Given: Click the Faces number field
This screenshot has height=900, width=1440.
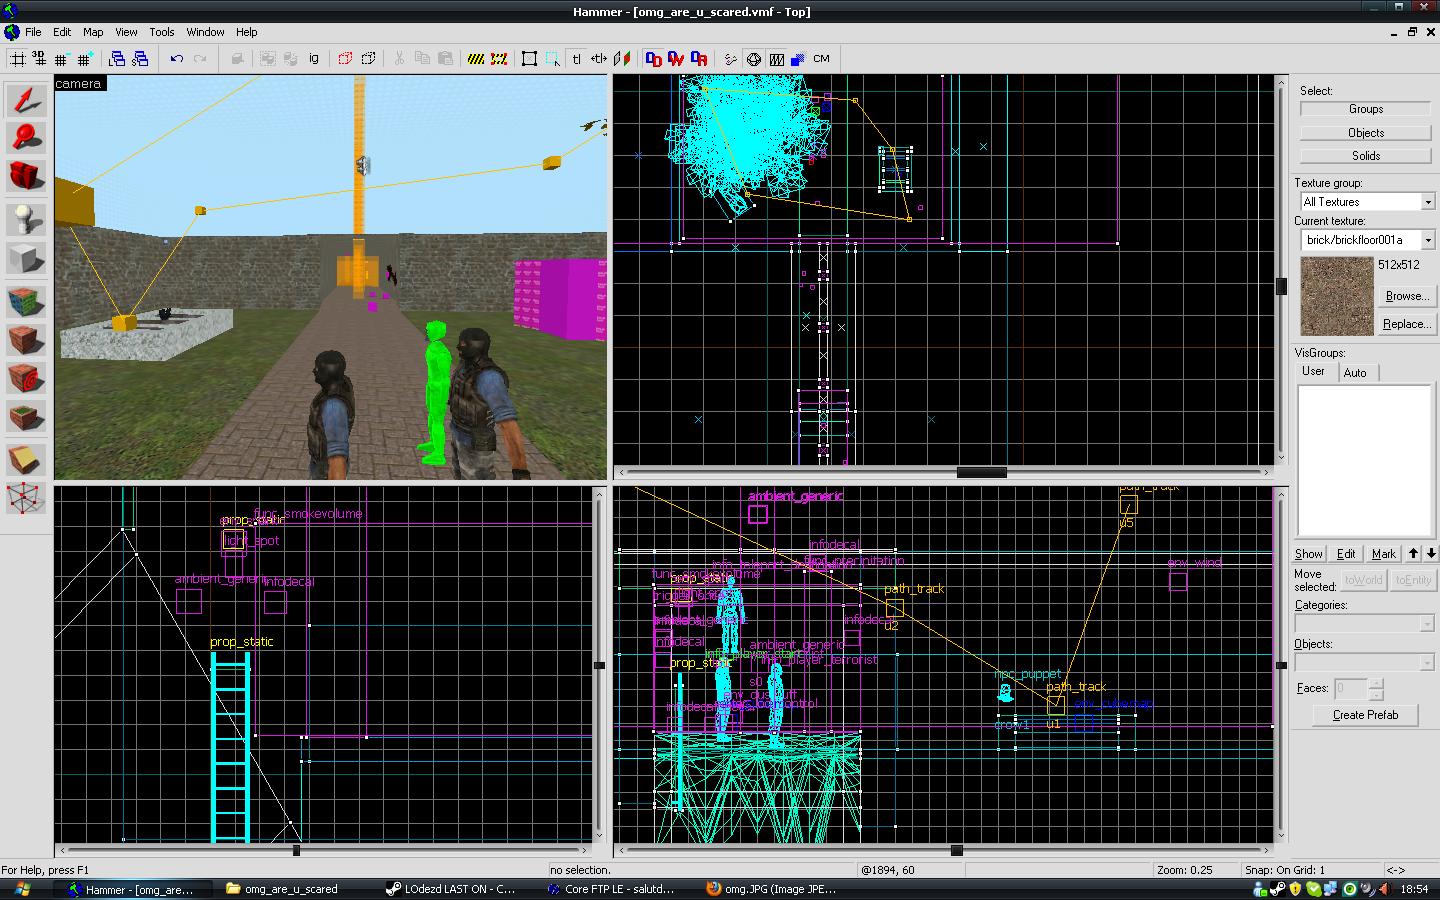Looking at the screenshot, I should 1351,688.
